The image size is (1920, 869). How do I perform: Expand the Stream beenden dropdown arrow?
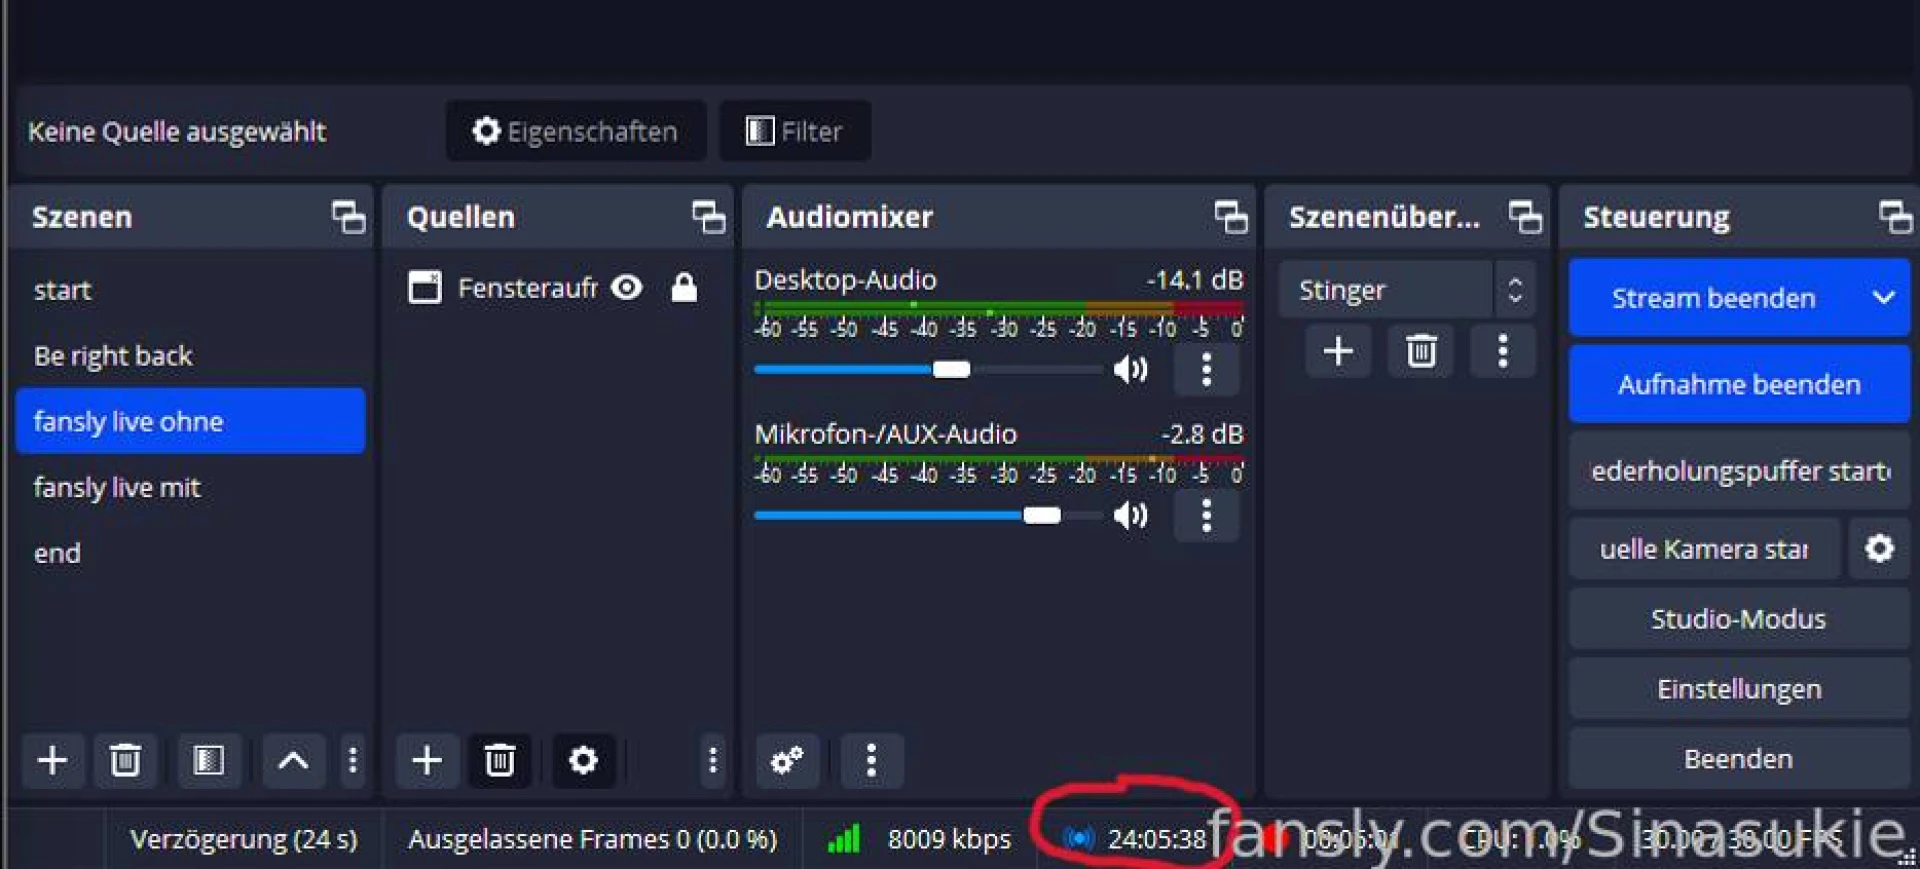click(1883, 298)
